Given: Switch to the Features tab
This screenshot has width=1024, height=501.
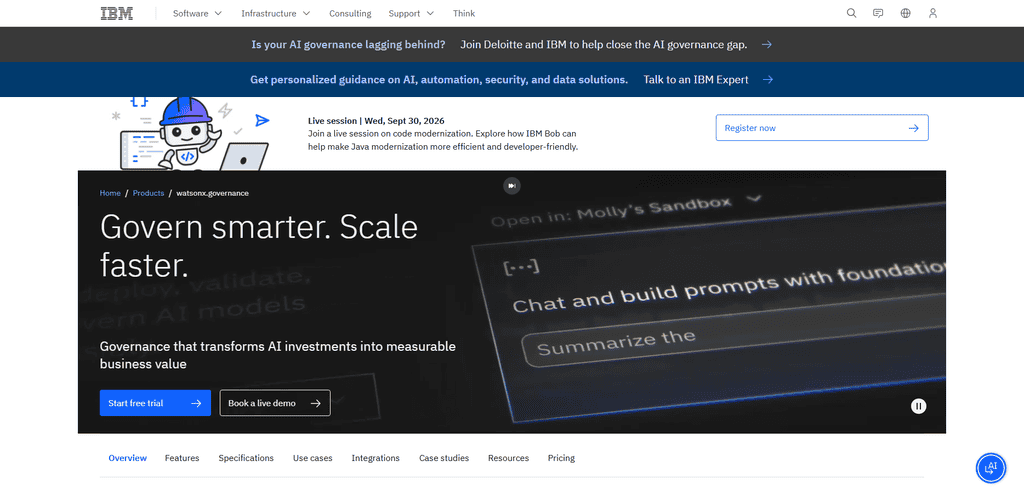Looking at the screenshot, I should 182,458.
